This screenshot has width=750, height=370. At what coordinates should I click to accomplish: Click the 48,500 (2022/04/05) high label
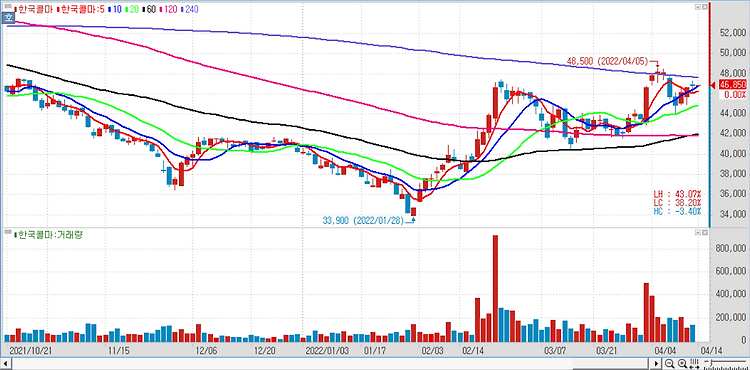coord(607,61)
